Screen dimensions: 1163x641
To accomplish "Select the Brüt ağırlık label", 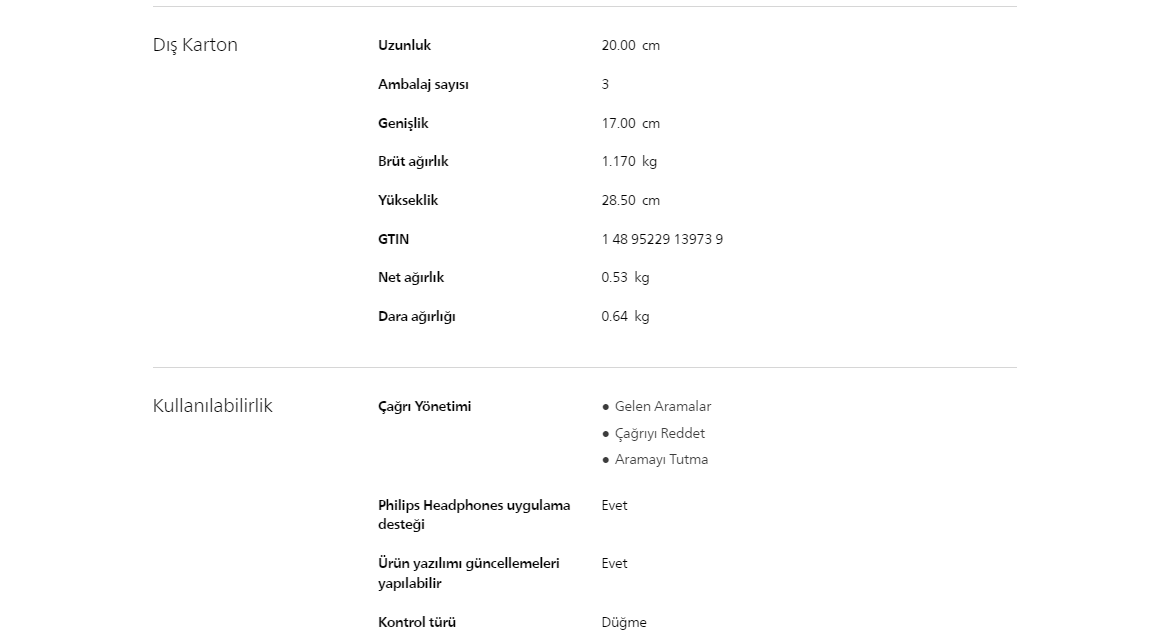I will coord(413,161).
